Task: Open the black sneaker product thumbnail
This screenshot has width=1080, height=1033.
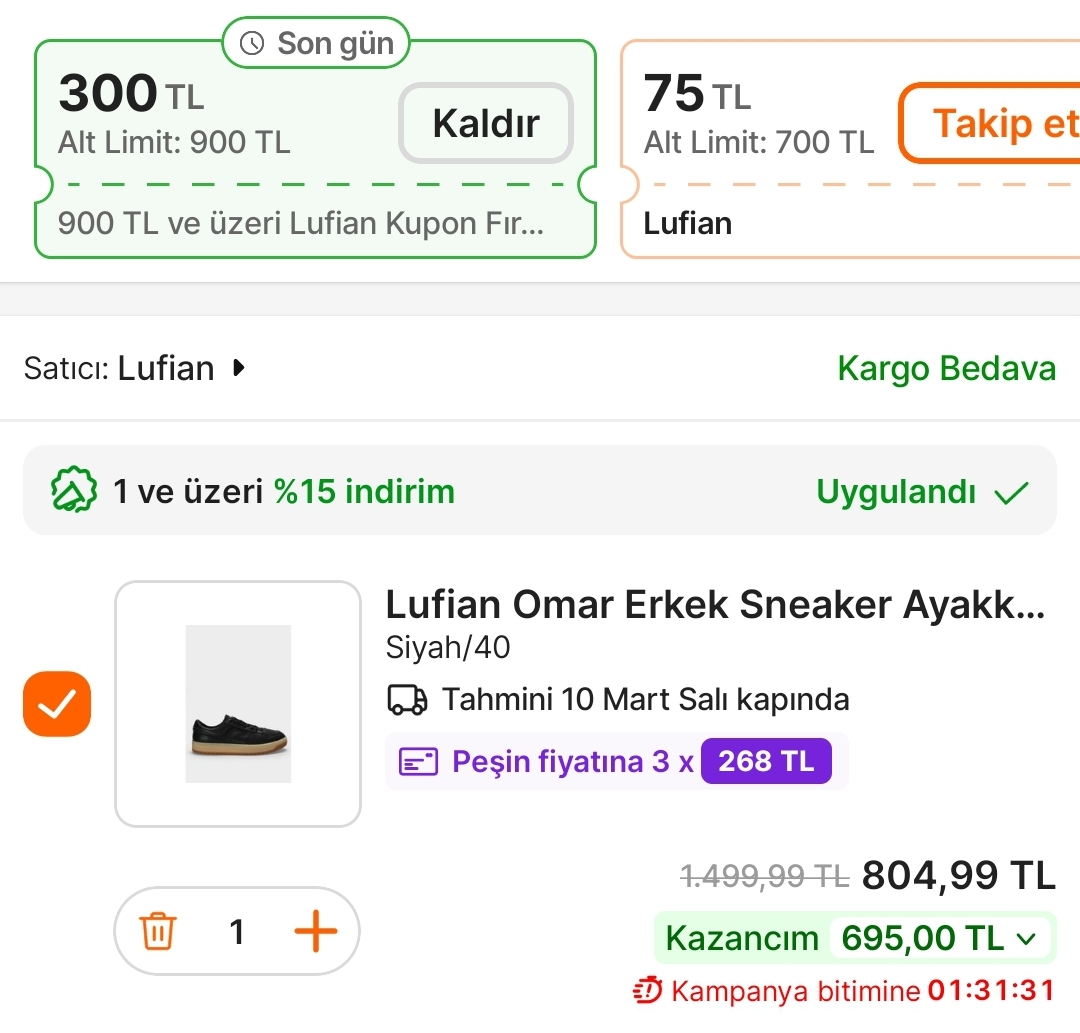Action: pos(238,704)
